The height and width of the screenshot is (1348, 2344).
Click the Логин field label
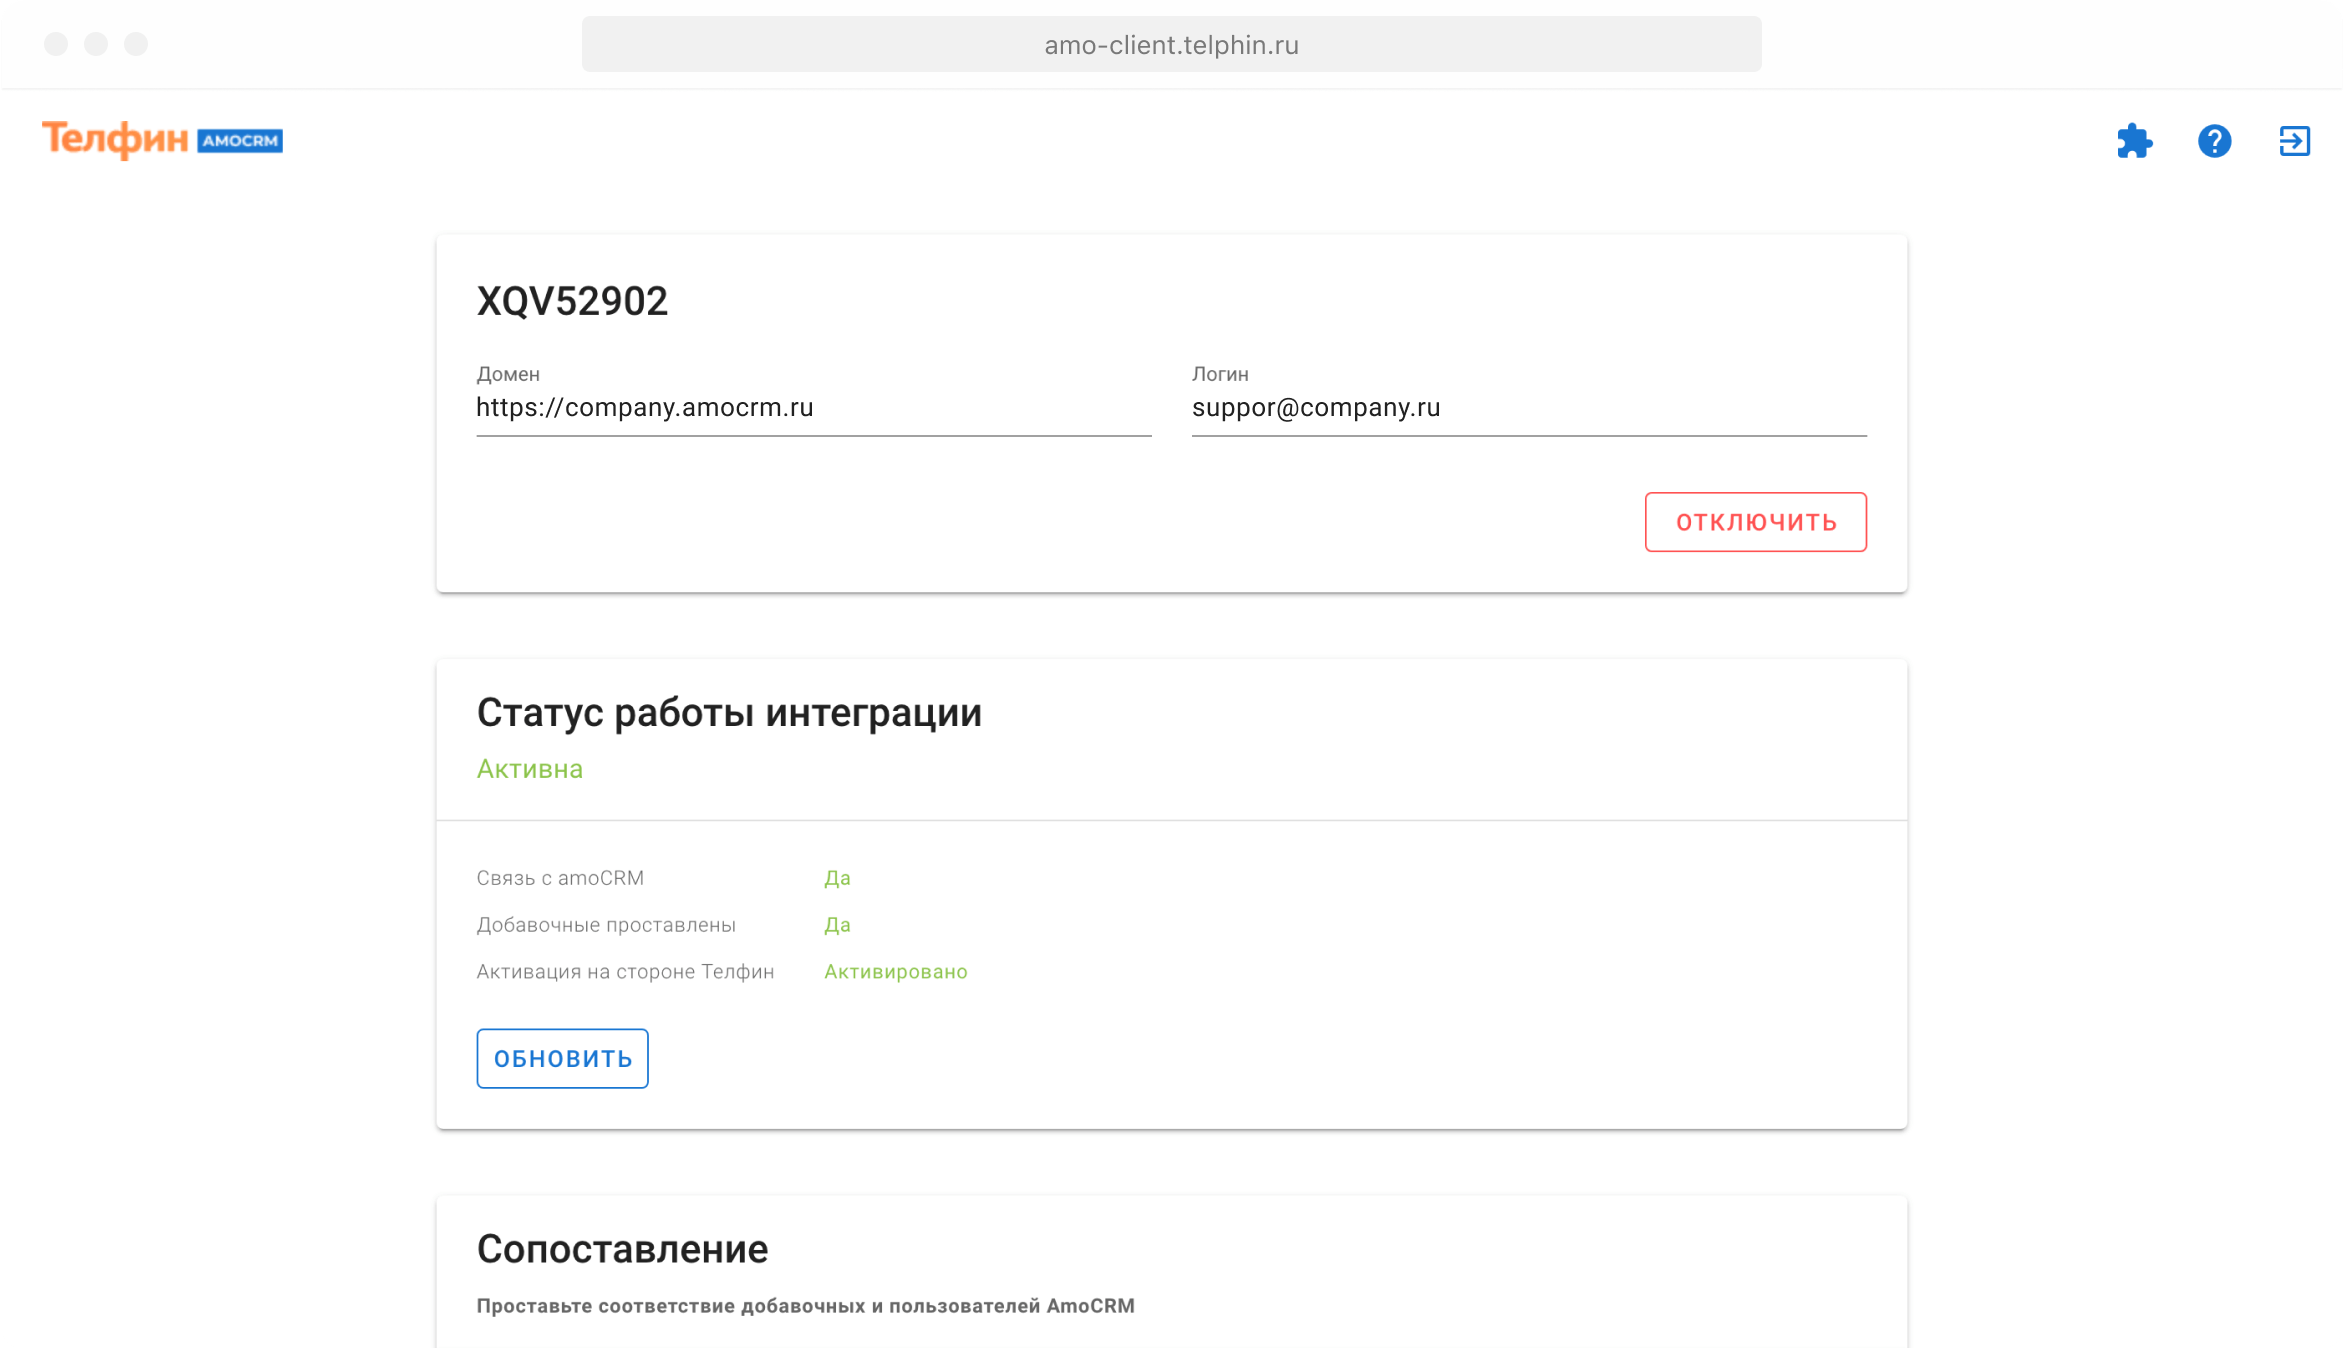1220,374
